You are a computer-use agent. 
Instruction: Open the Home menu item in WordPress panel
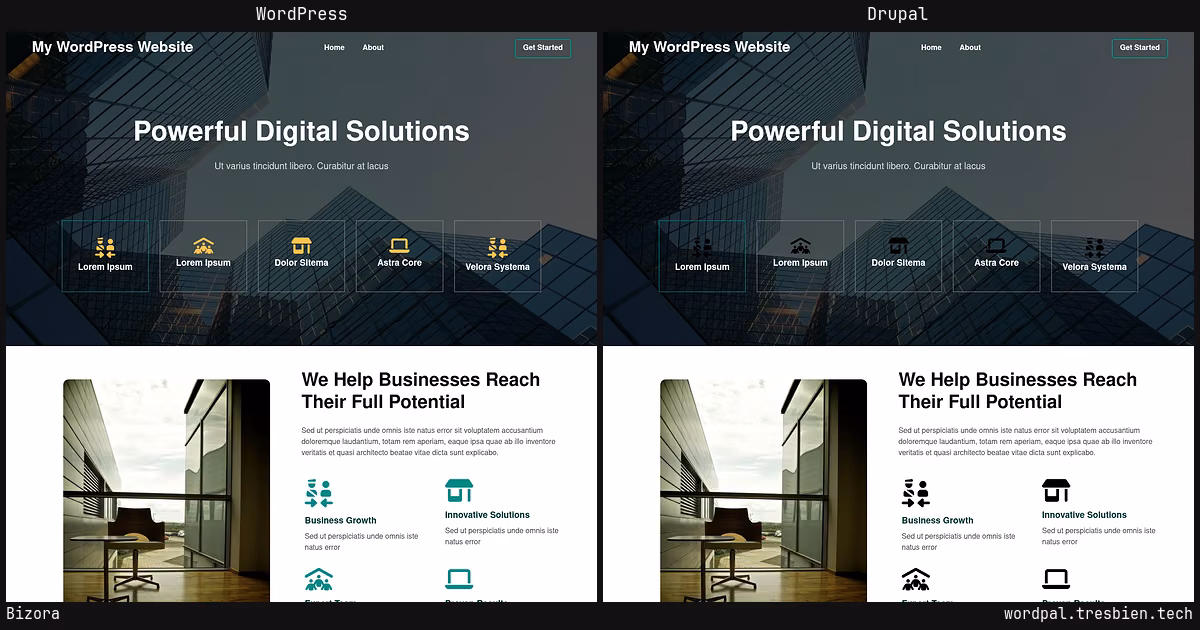[x=334, y=47]
